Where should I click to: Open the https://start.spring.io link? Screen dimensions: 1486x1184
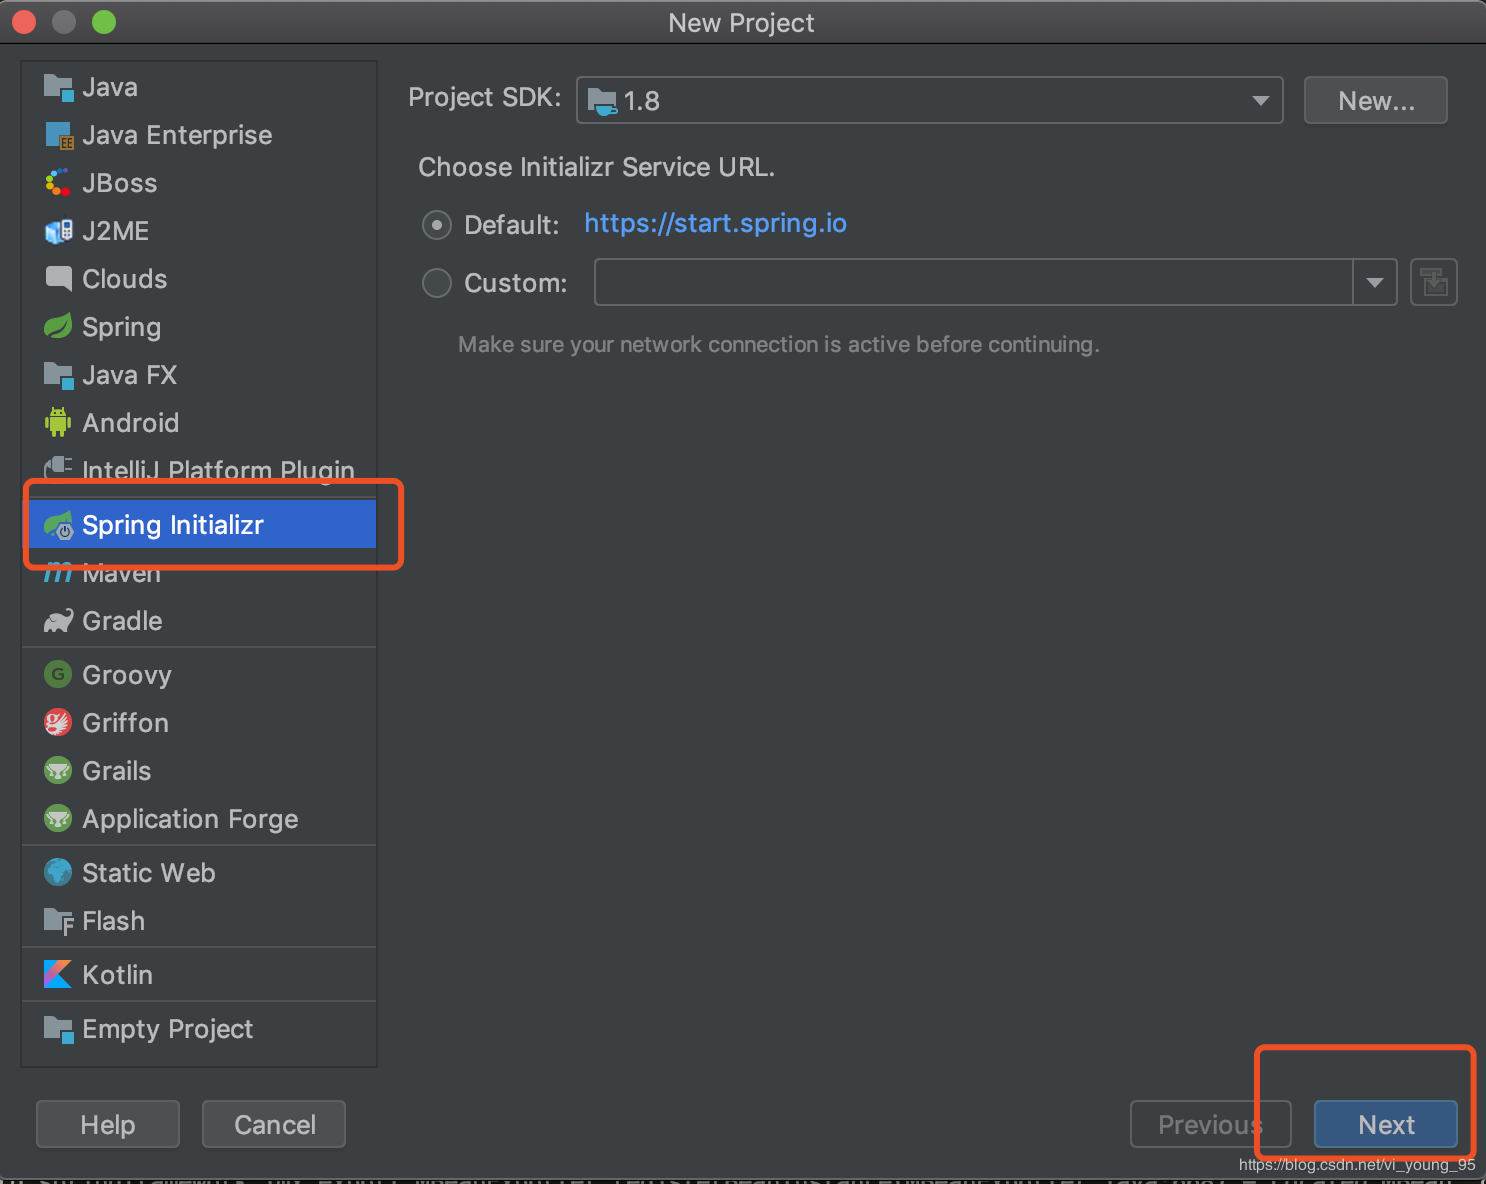(x=715, y=223)
